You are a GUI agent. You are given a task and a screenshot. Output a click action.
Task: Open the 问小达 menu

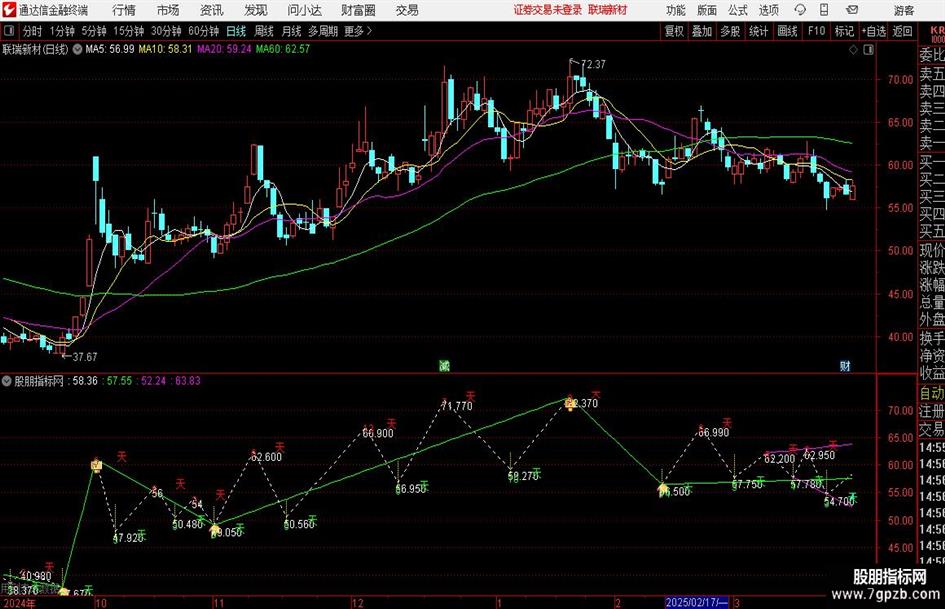(304, 10)
